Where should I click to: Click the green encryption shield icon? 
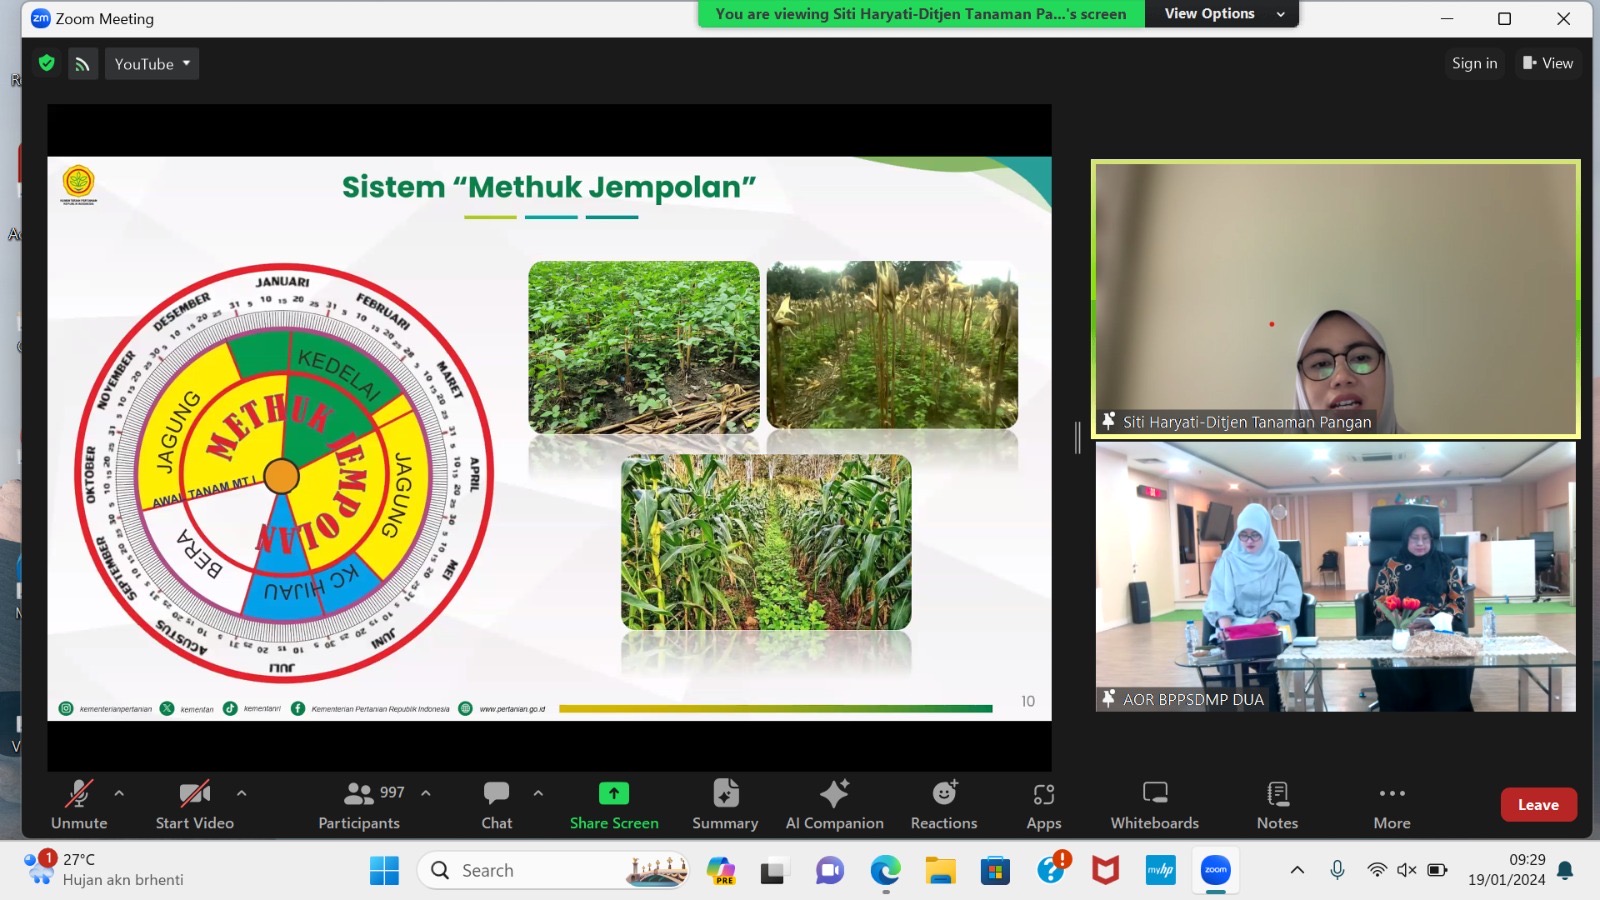click(47, 63)
